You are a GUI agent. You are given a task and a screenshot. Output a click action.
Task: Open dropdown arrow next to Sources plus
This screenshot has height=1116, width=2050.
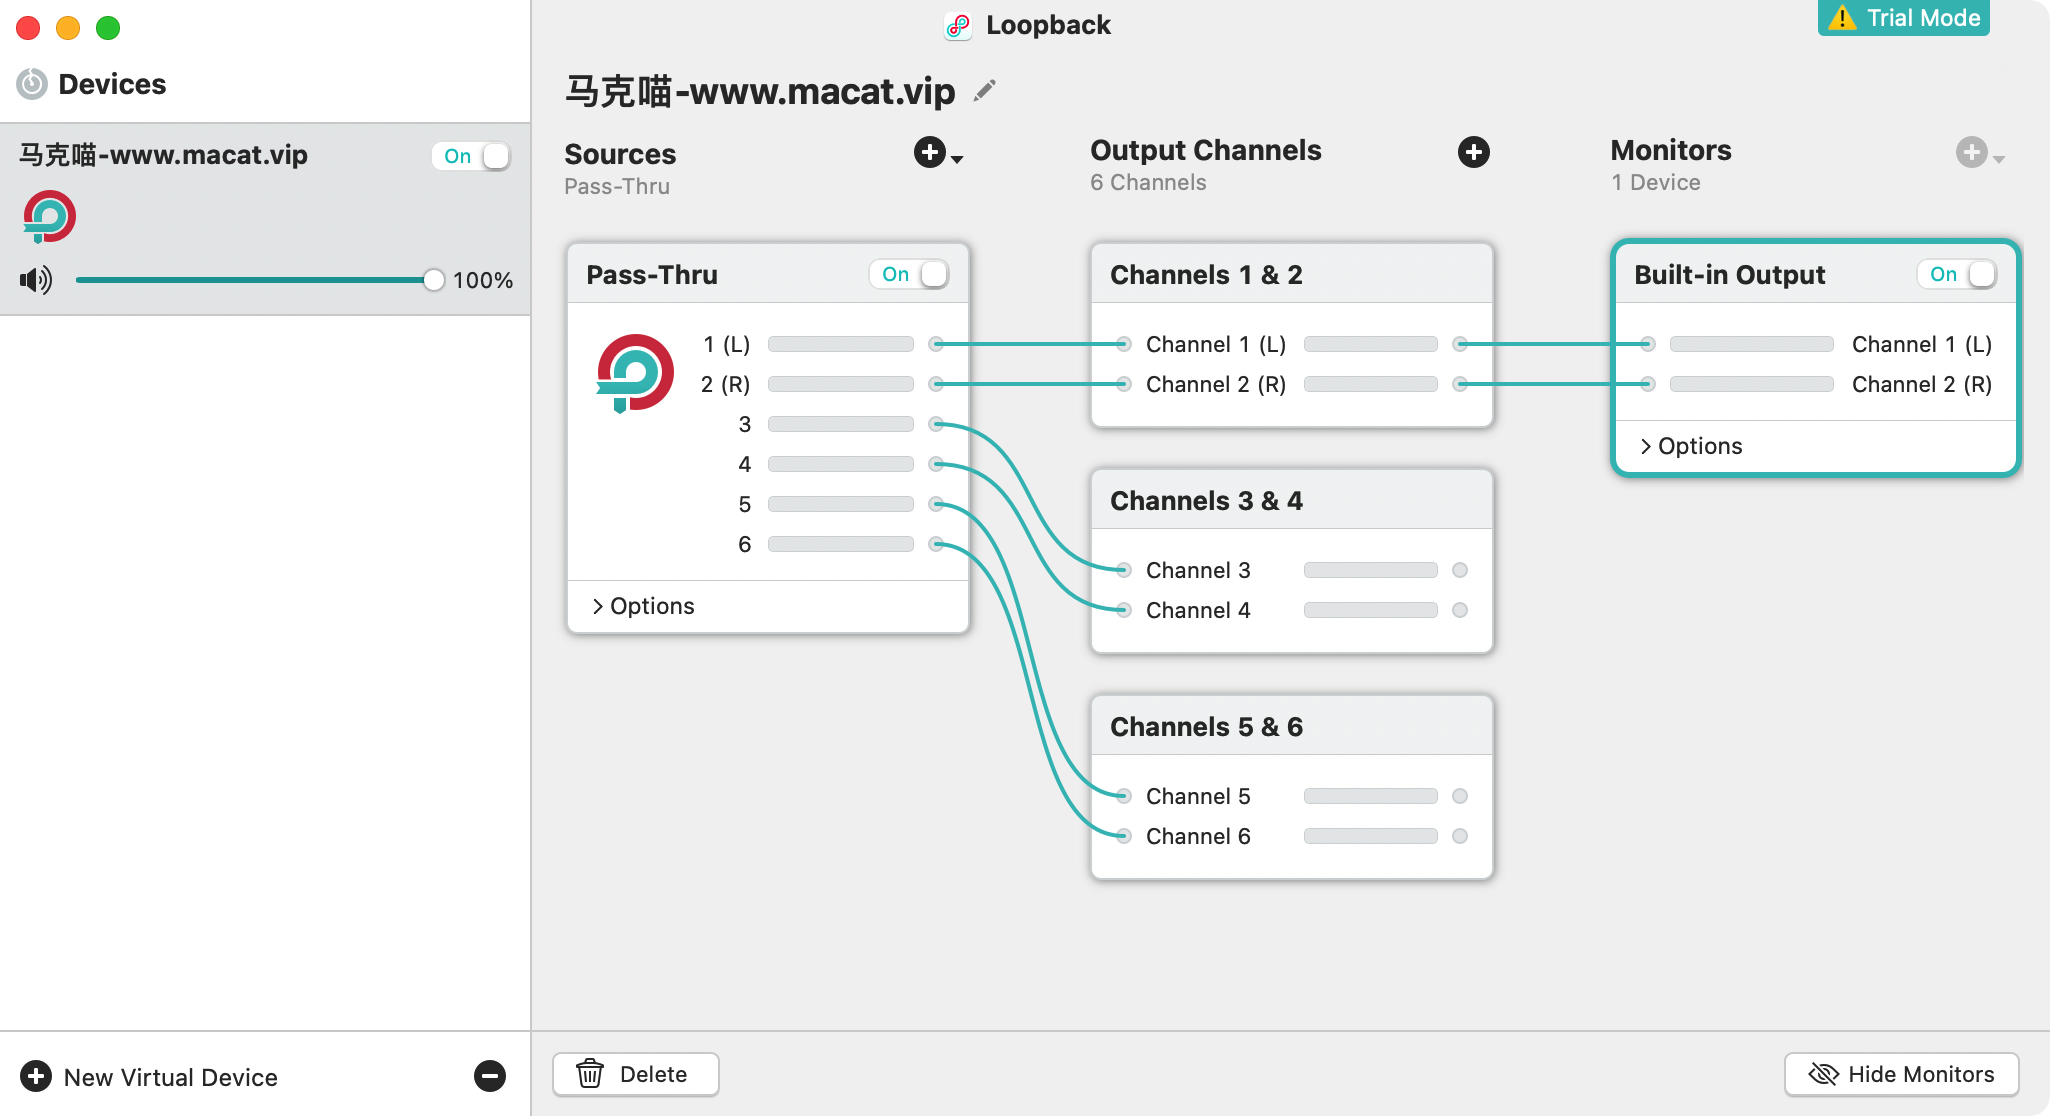click(957, 159)
